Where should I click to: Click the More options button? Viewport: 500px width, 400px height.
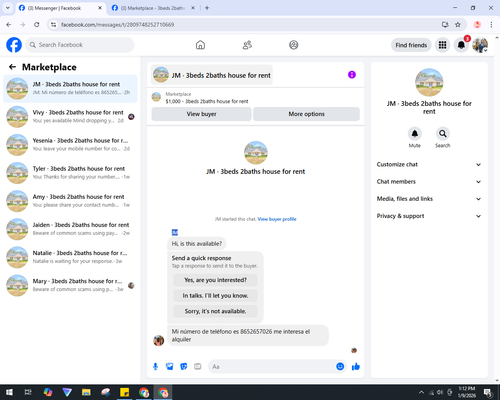pos(306,114)
